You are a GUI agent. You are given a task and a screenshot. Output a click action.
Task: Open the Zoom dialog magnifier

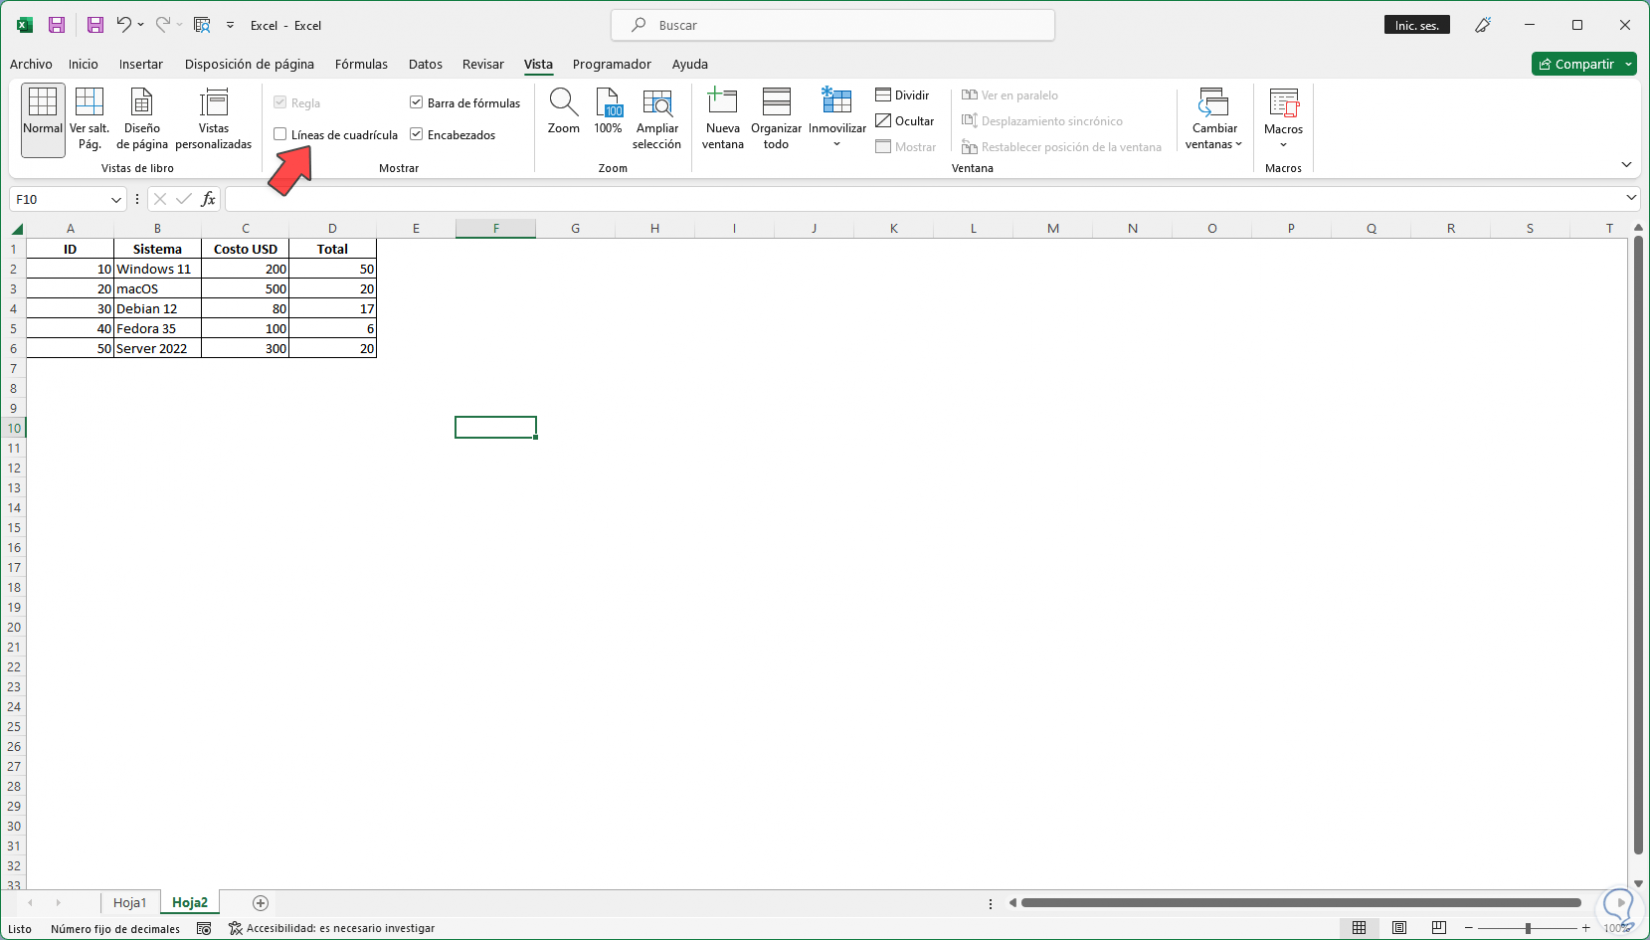[x=564, y=112]
